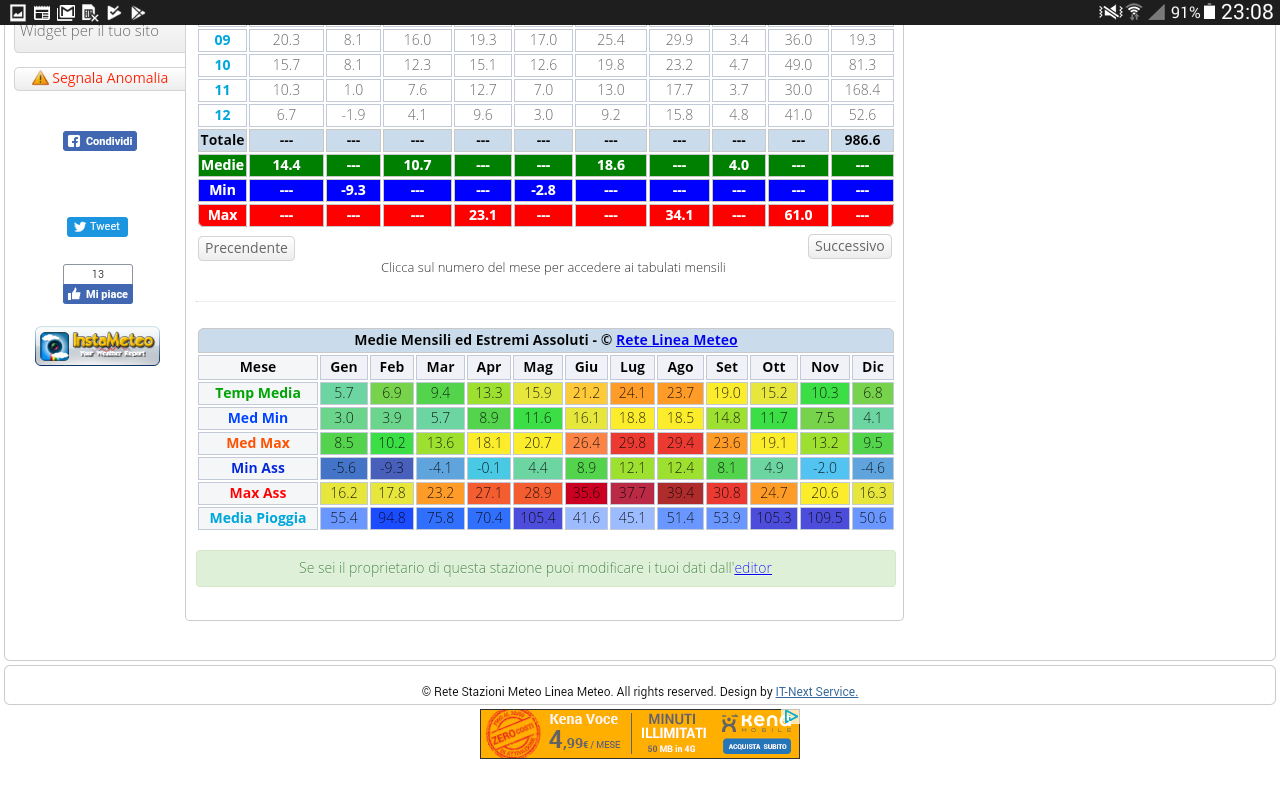Viewport: 1280px width, 800px height.
Task: Open the InstaMeteo badge
Action: pyautogui.click(x=97, y=346)
